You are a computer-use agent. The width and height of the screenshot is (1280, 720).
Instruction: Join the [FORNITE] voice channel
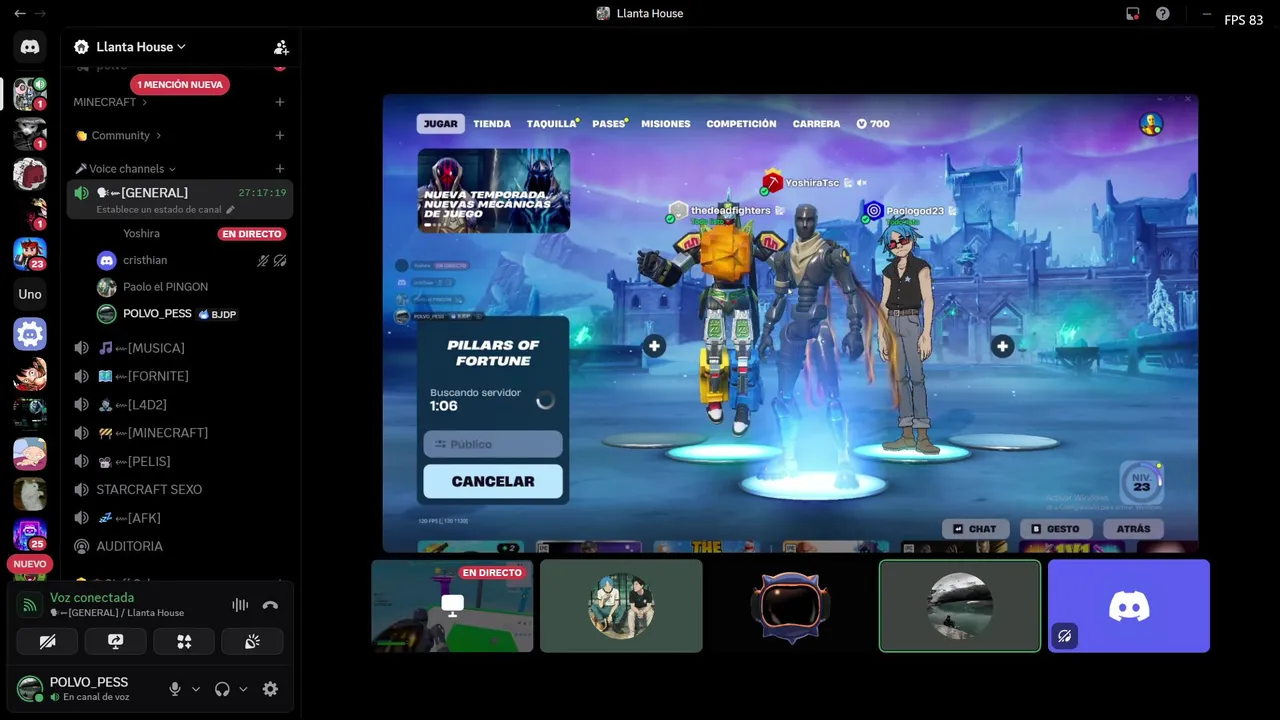(180, 376)
